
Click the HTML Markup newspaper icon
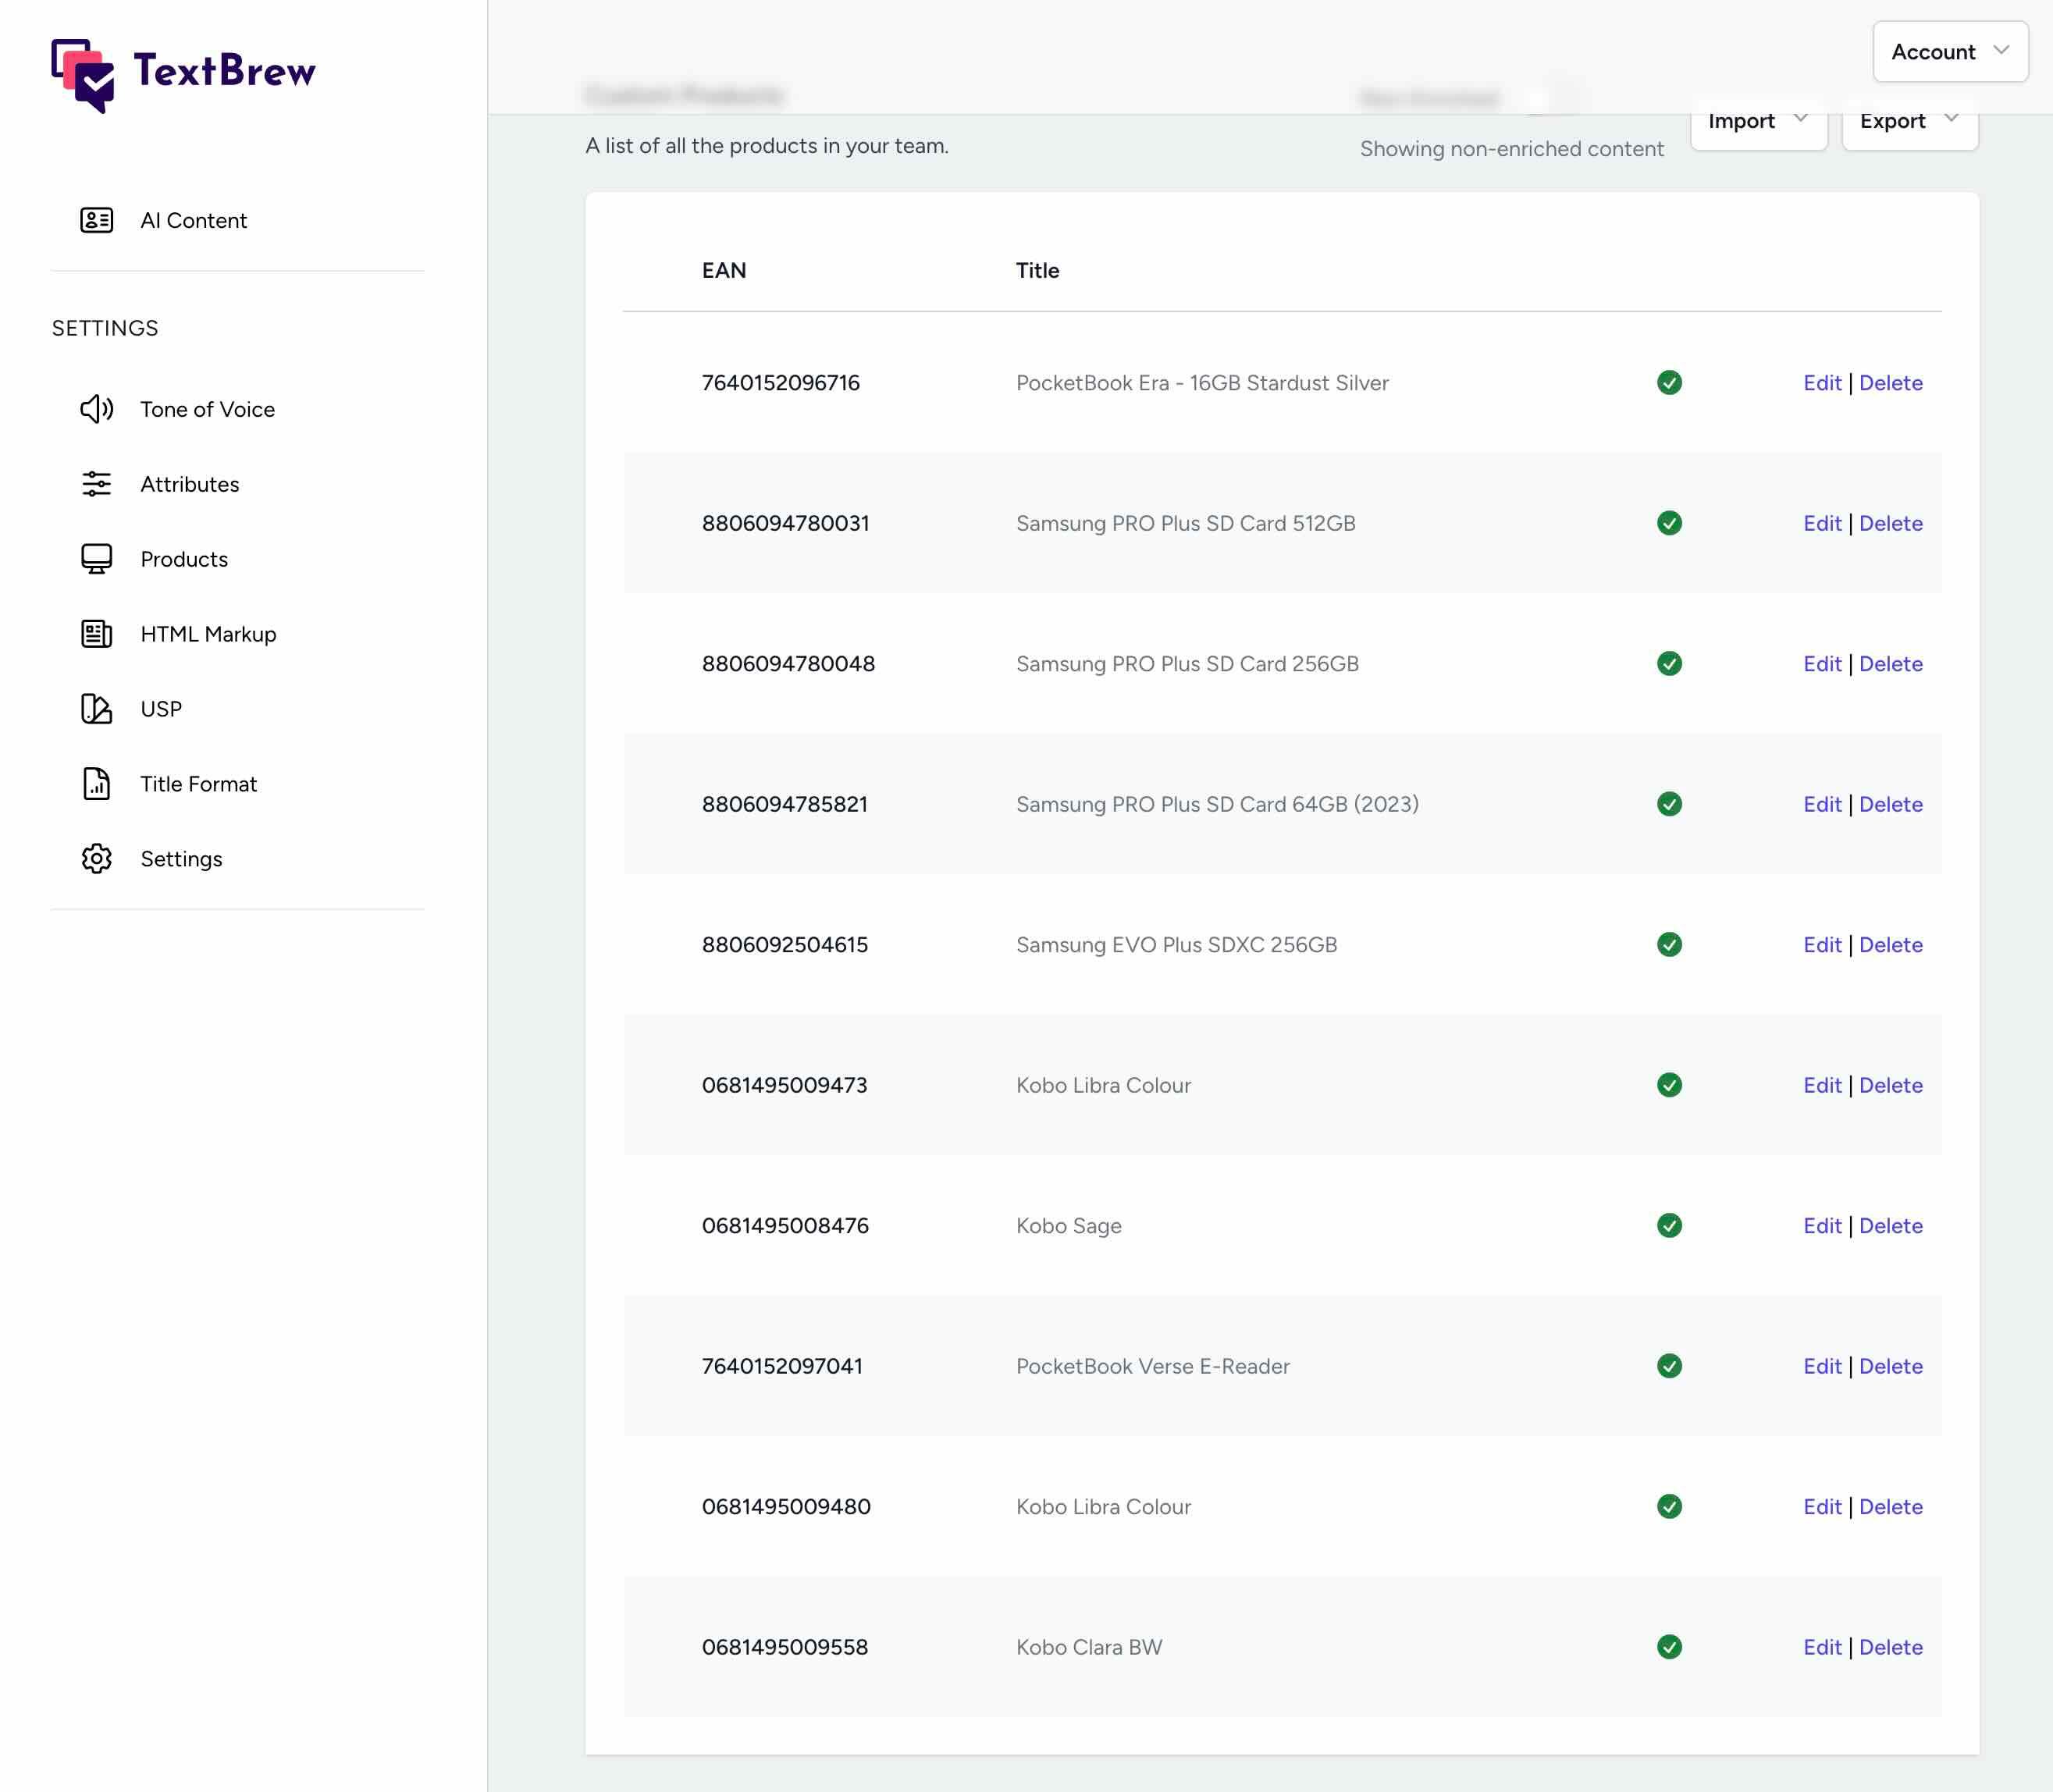96,634
